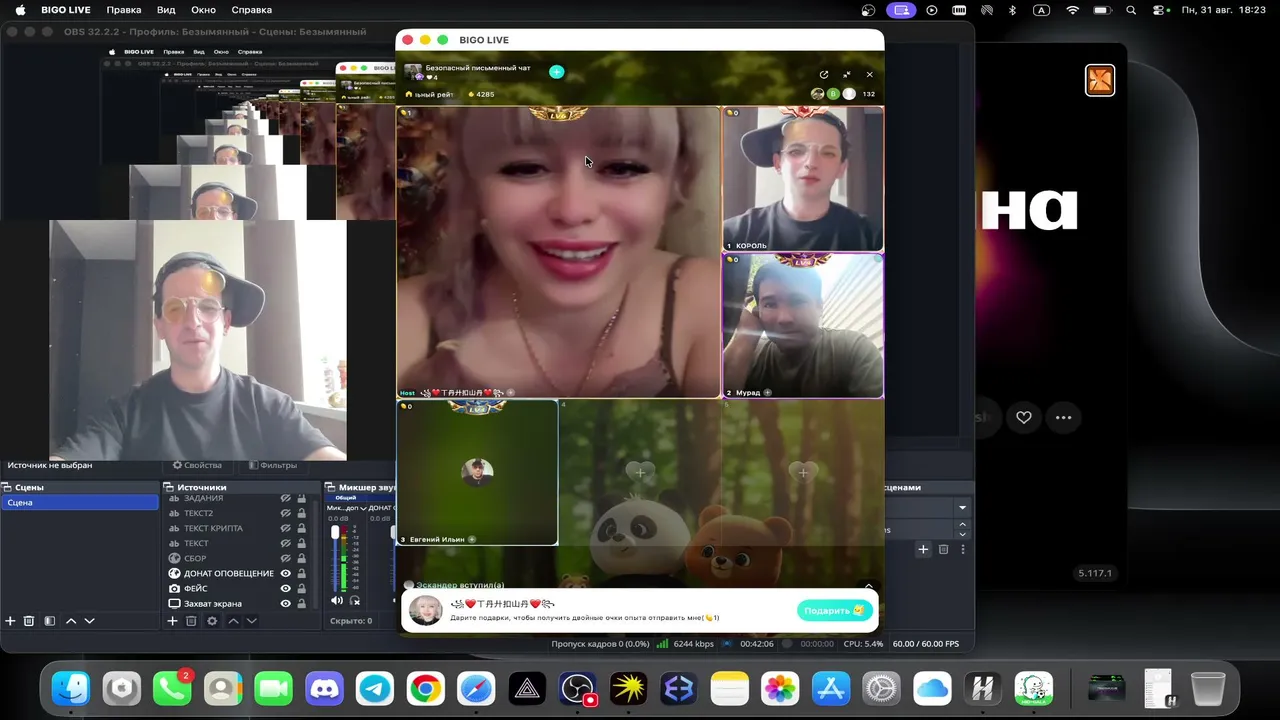Open transition options three-dot menu in OBS

[963, 549]
